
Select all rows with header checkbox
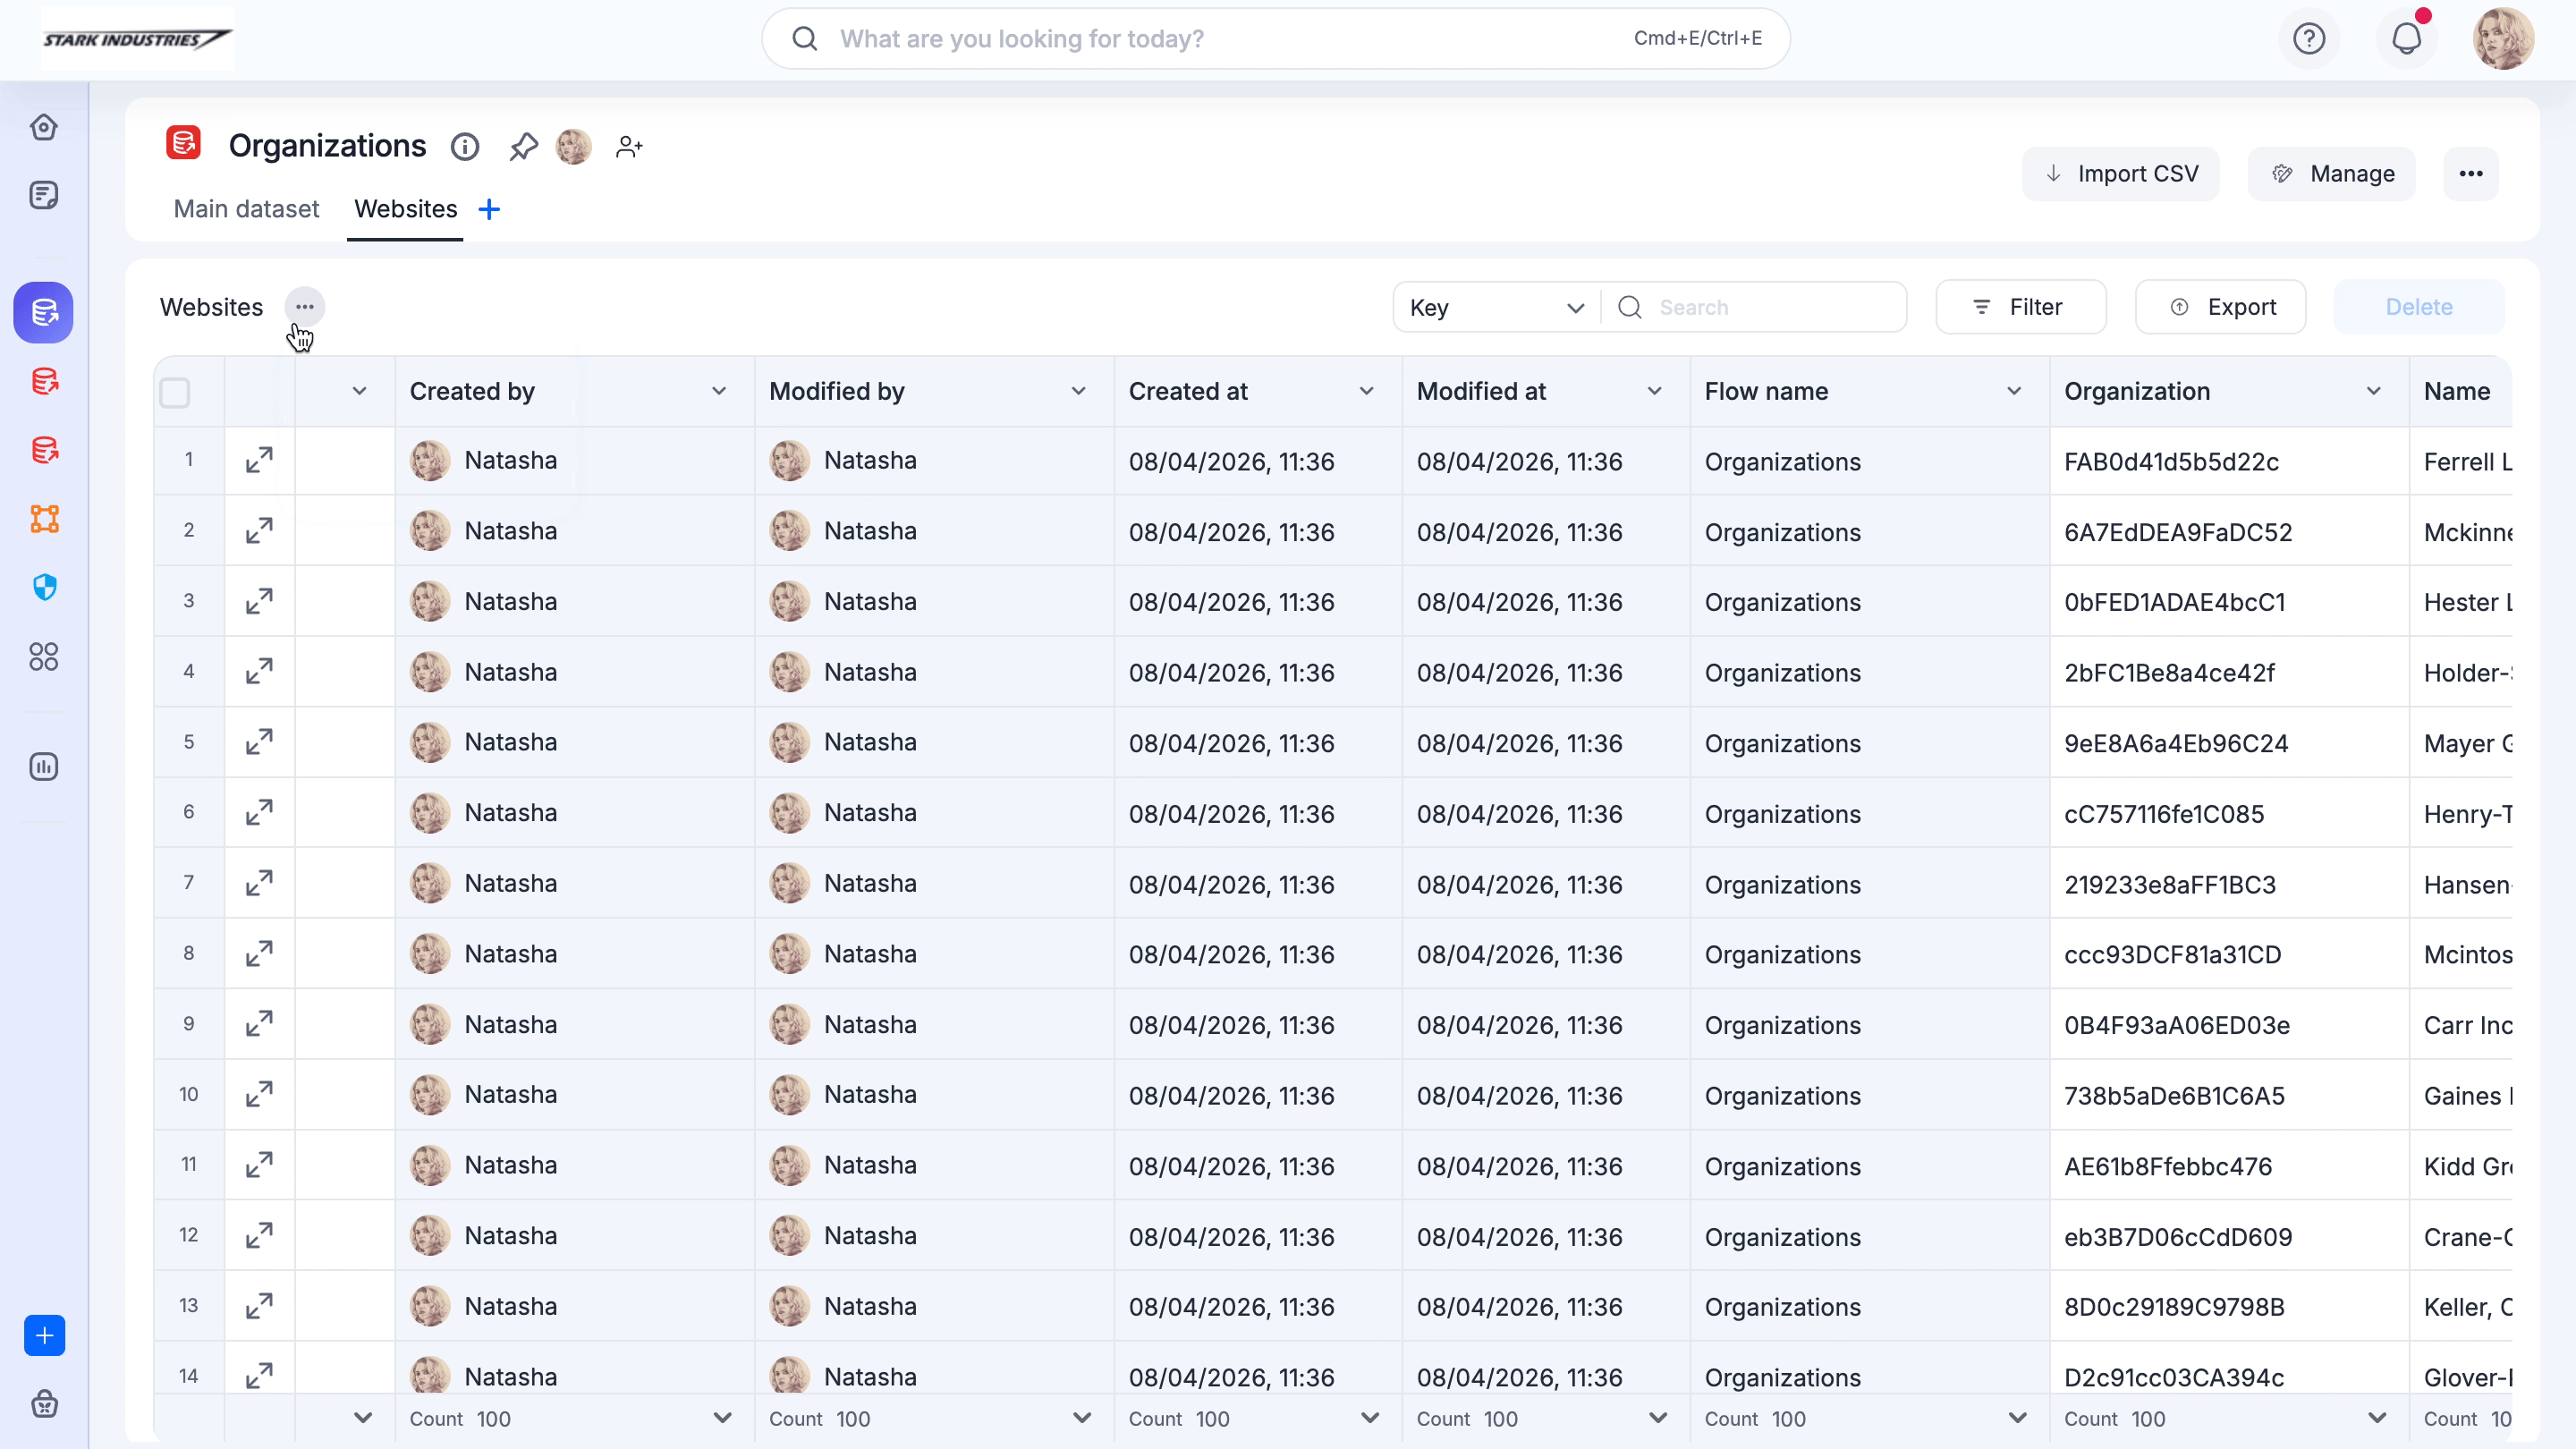pos(175,392)
